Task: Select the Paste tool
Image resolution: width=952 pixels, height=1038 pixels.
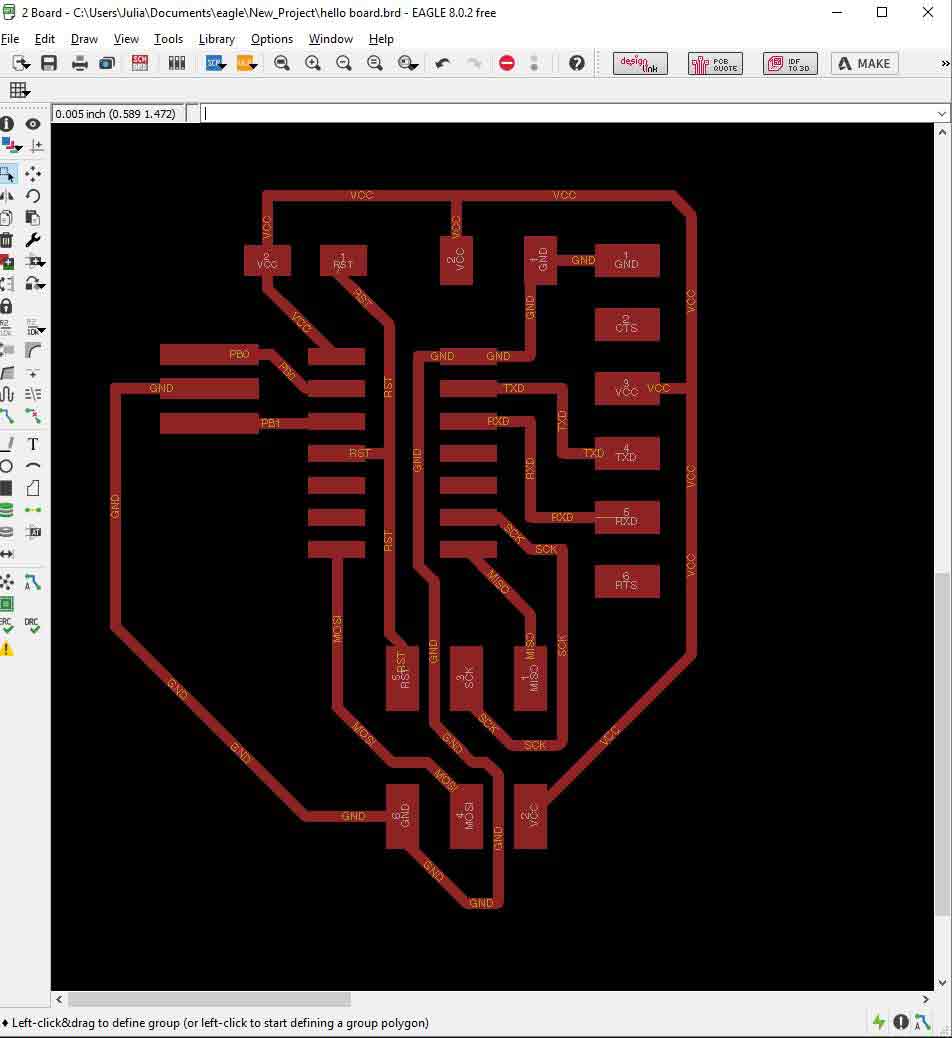Action: pos(33,218)
